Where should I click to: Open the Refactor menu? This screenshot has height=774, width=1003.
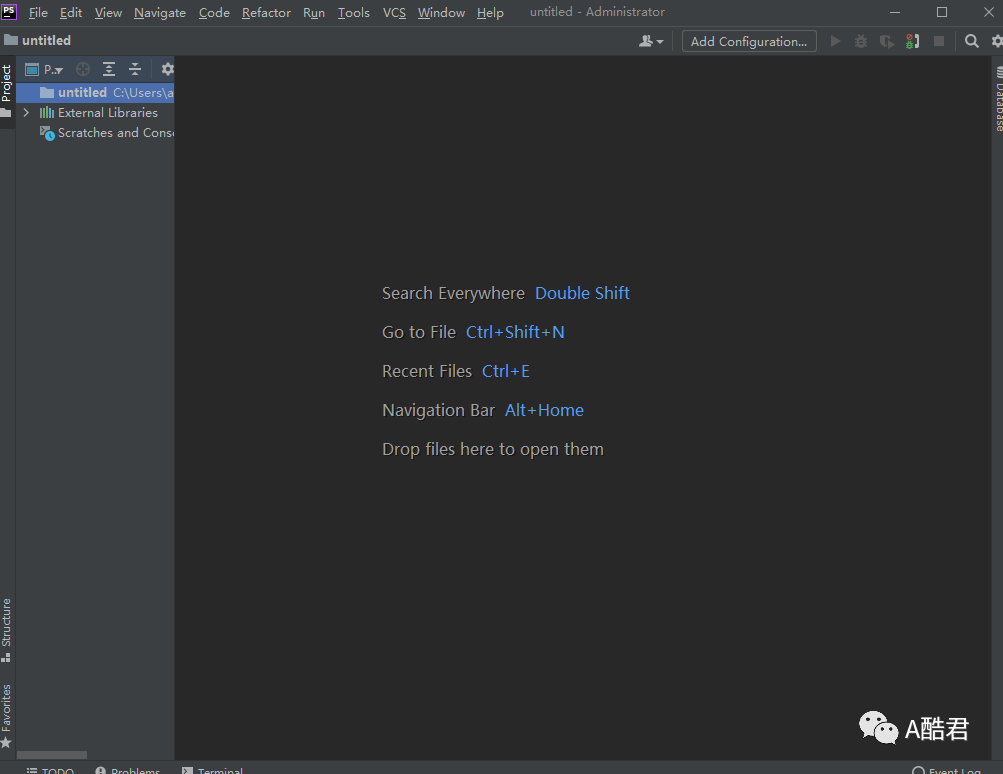pos(266,12)
